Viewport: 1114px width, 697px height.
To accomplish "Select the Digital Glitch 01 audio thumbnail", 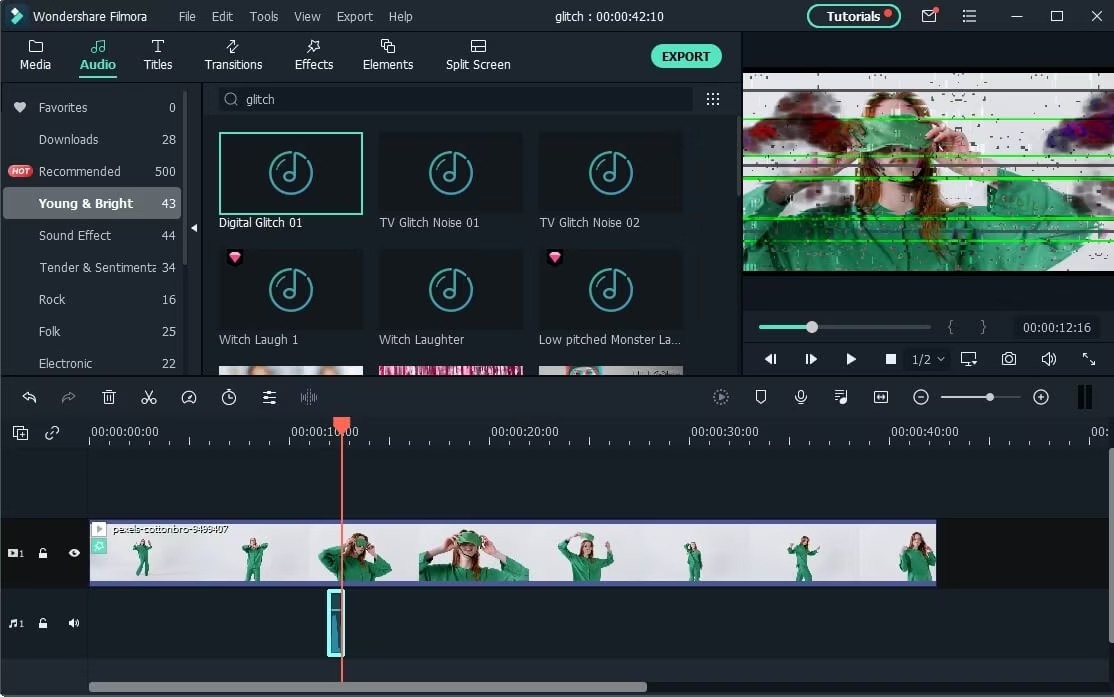I will pos(291,173).
